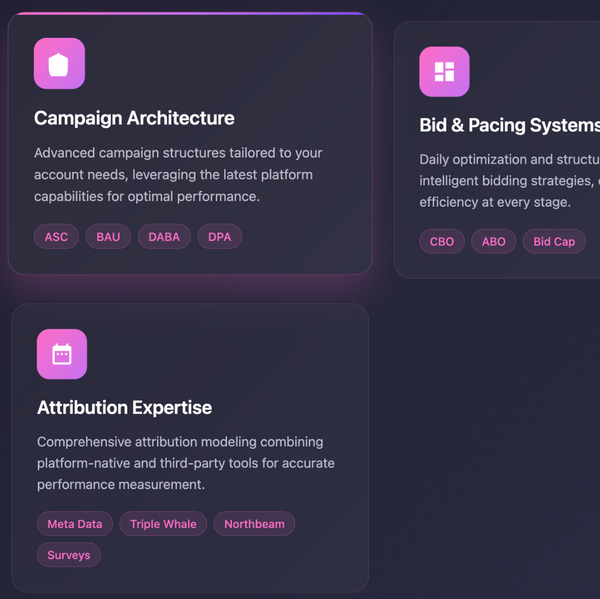Choose the DABA tag pill
Screen dimensions: 600x599
(x=164, y=237)
